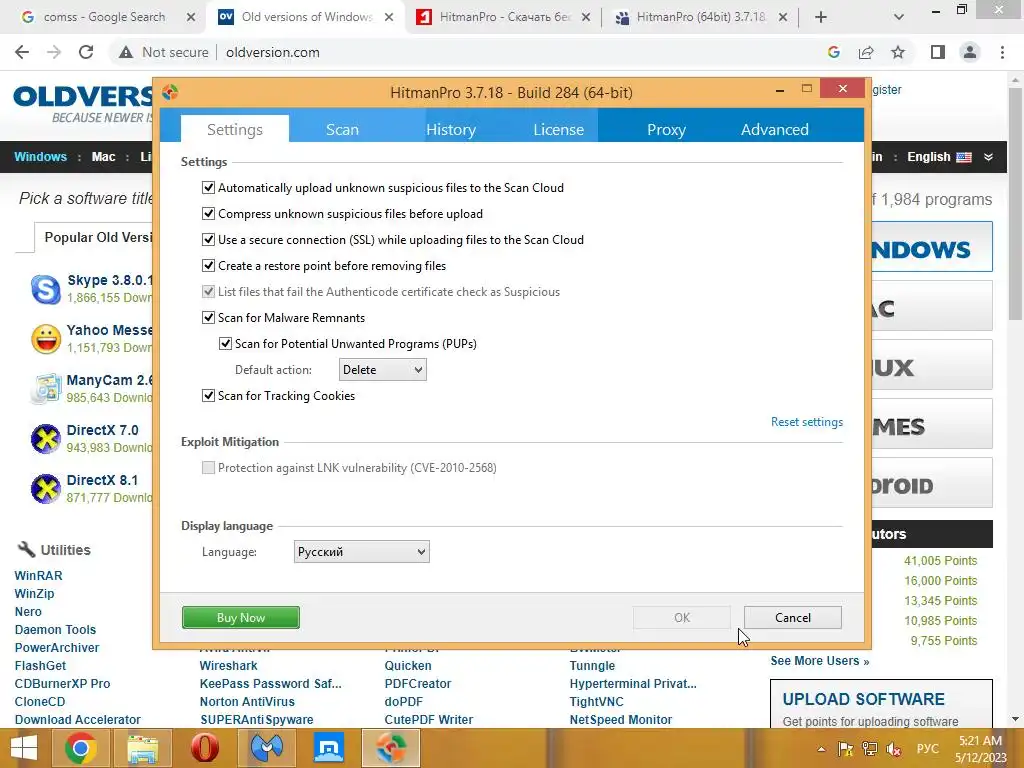Toggle Use a secure connection (SSL) checkbox
This screenshot has width=1024, height=768.
tap(208, 240)
